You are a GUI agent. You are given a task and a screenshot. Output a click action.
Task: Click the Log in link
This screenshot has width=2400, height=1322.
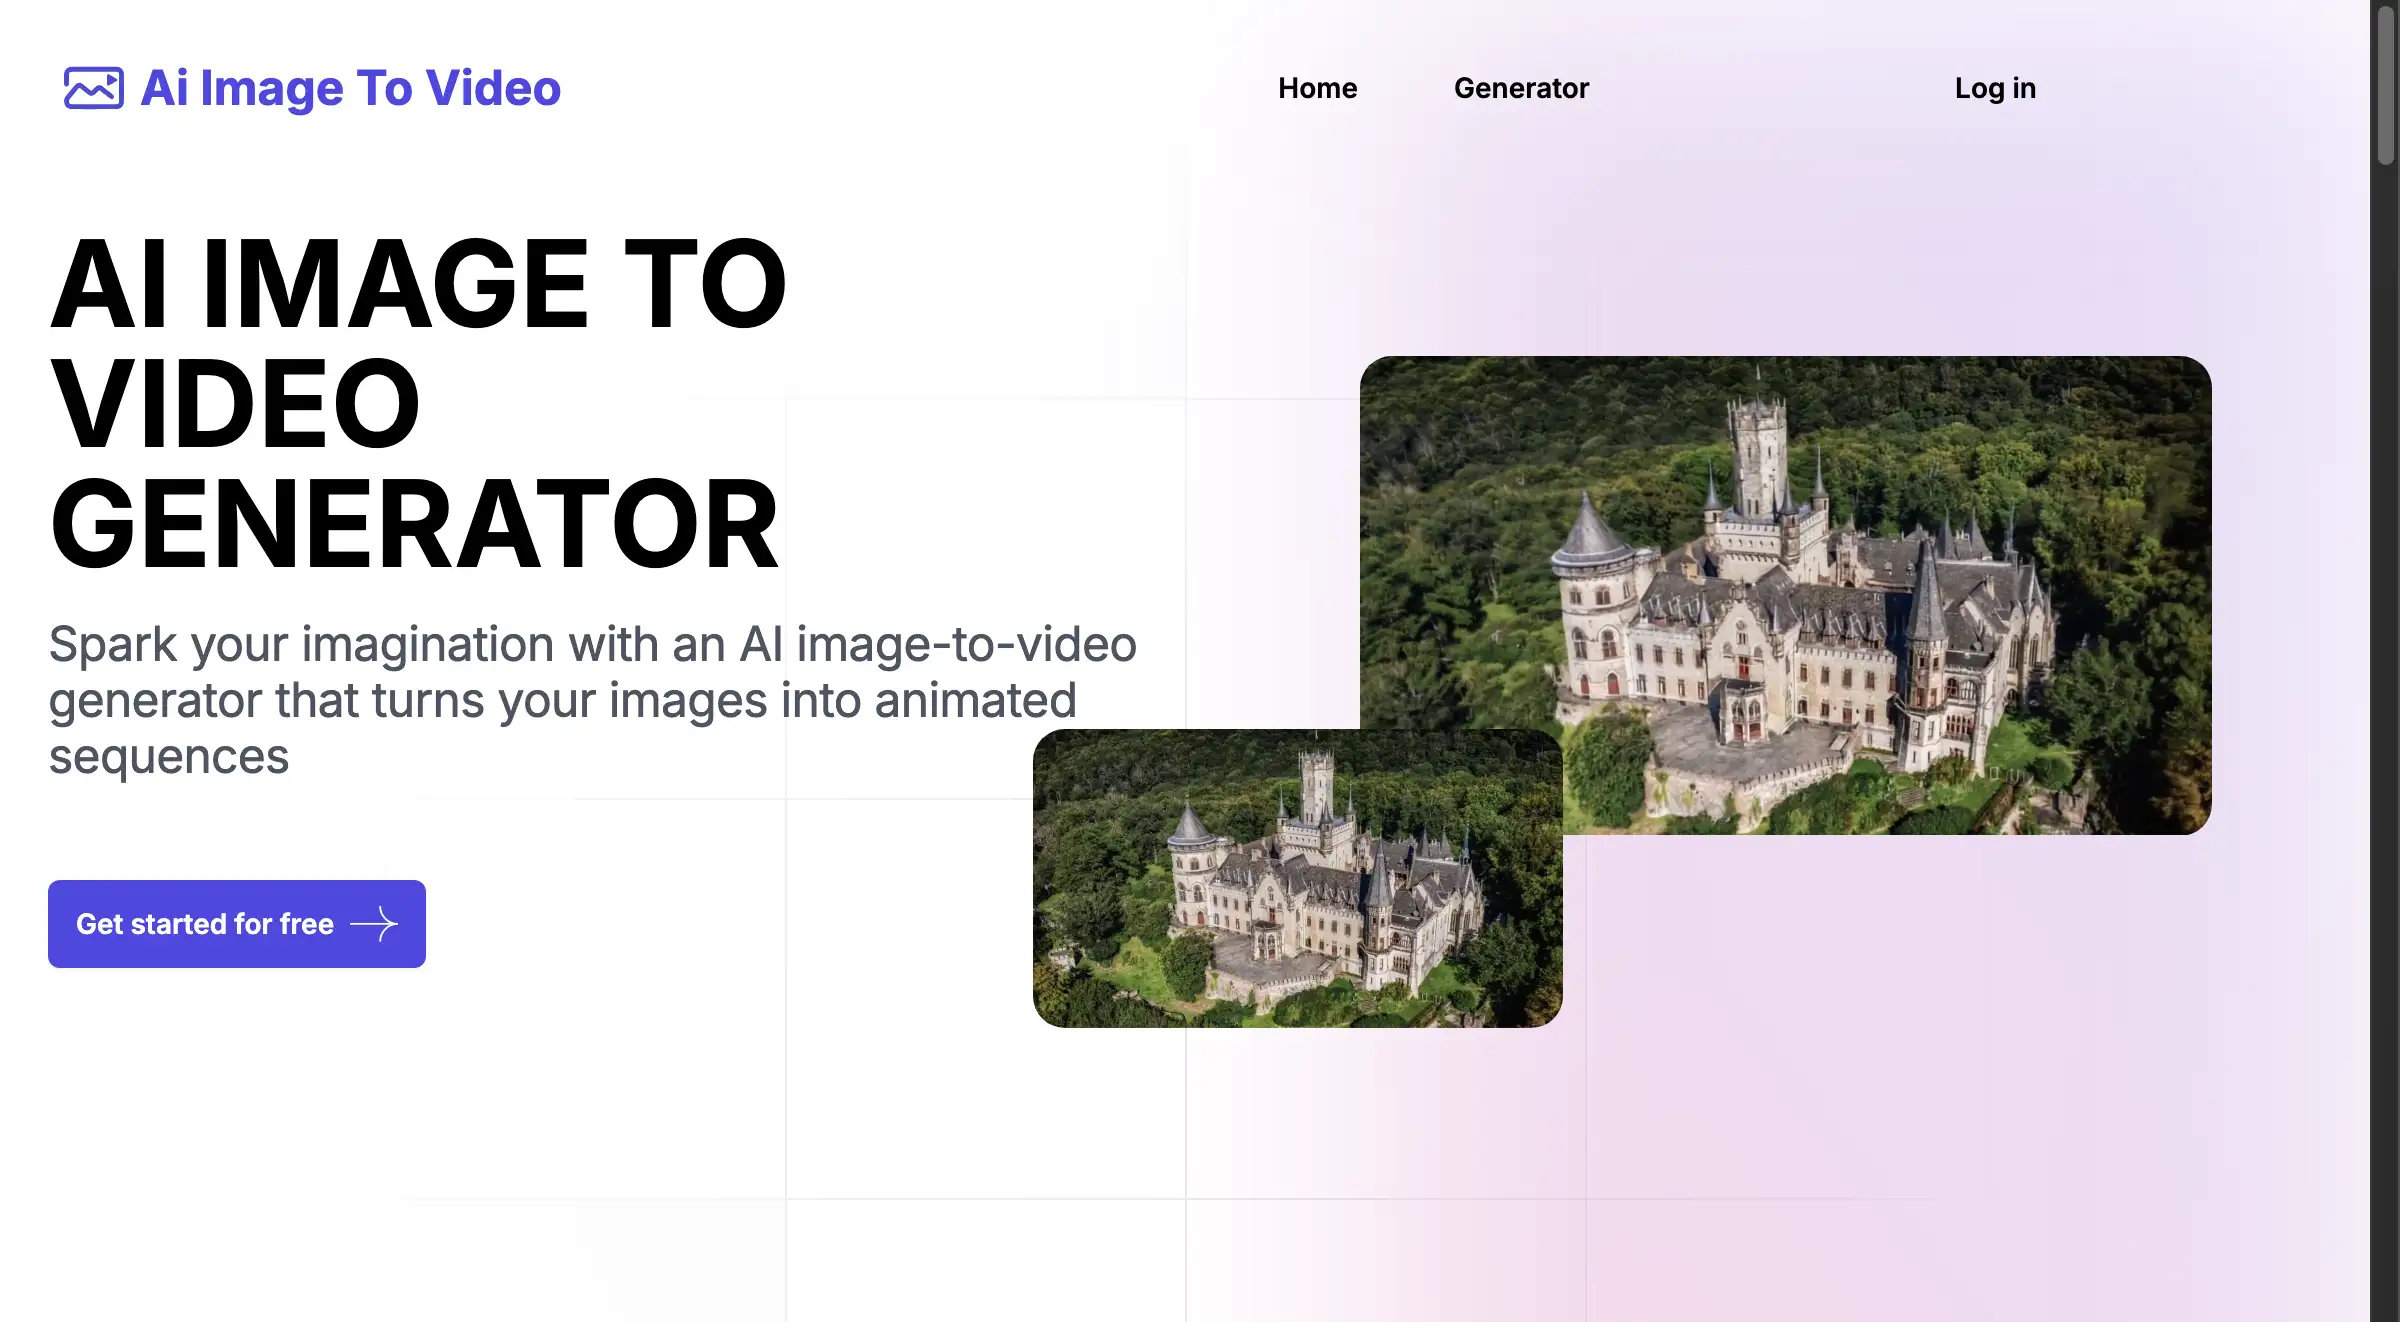tap(1995, 88)
